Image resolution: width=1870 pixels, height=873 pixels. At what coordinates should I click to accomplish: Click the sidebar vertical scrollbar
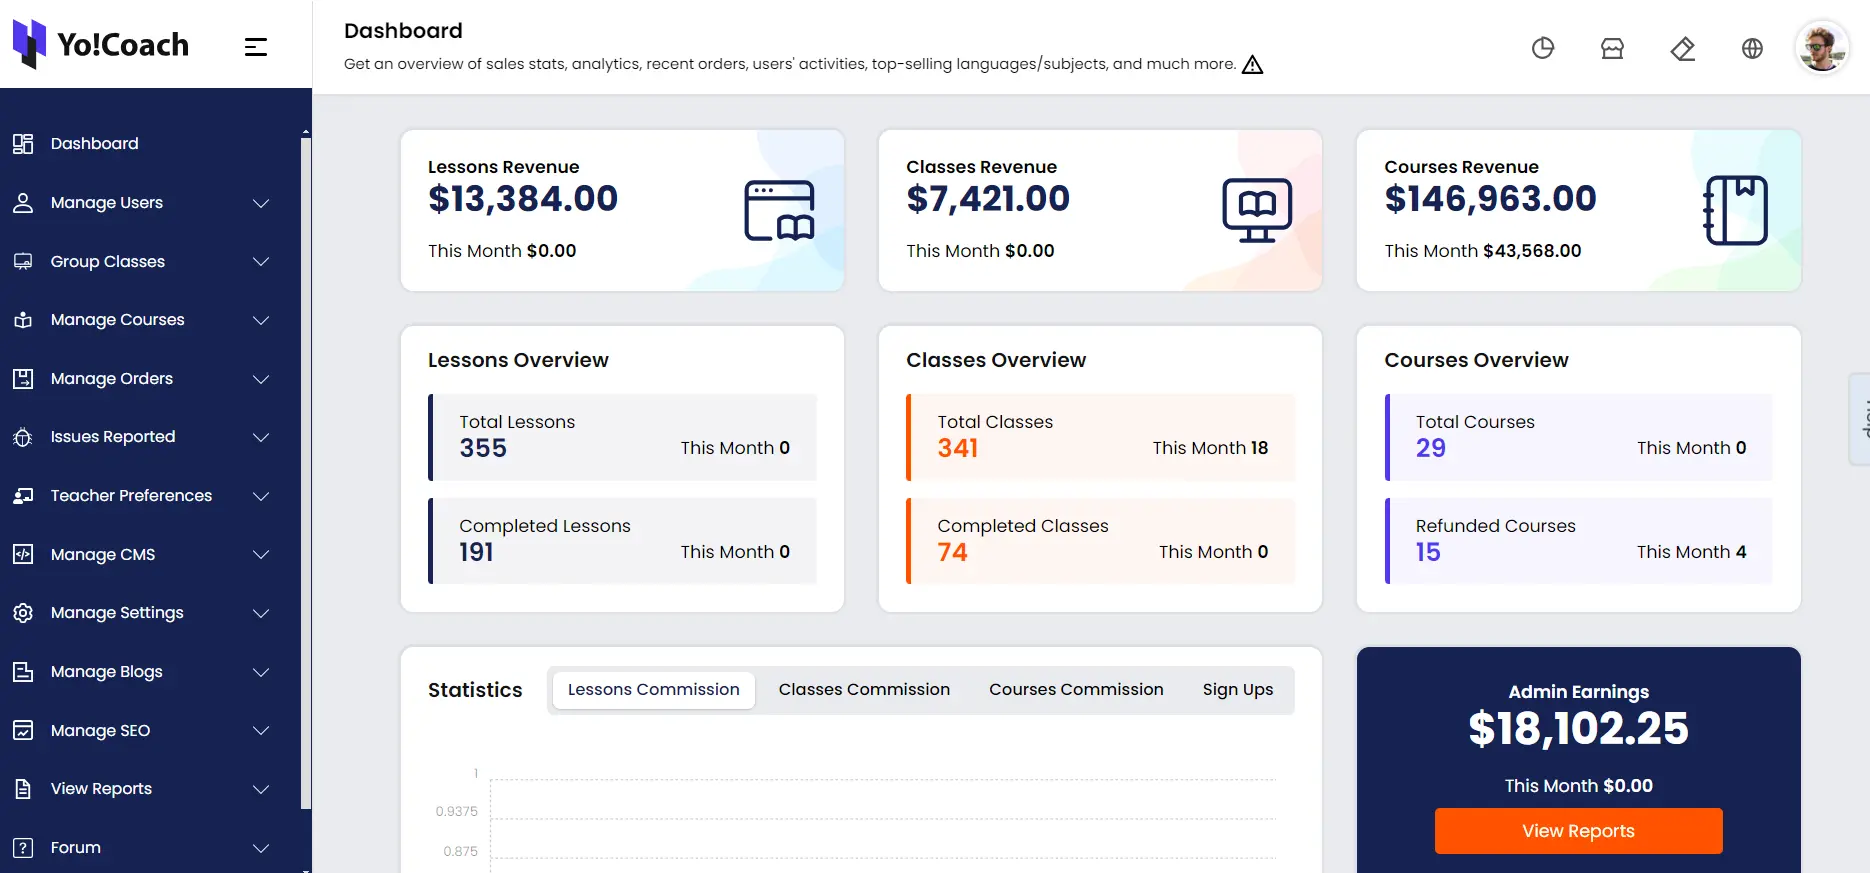point(305,470)
